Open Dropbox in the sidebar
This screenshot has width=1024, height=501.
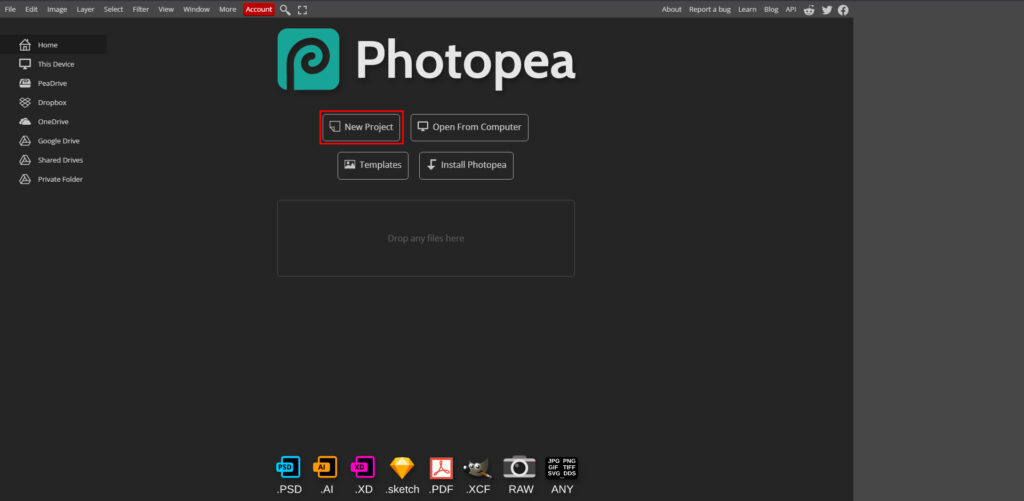coord(54,103)
